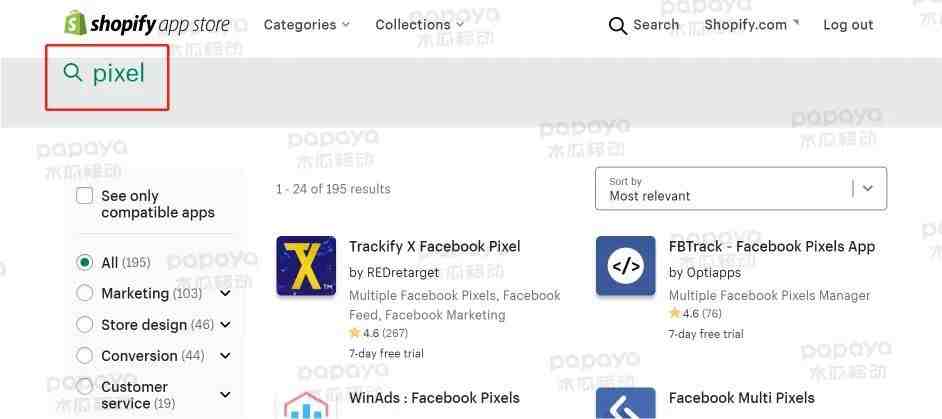Expand the Conversion filter chevron
Image resolution: width=942 pixels, height=419 pixels.
225,356
